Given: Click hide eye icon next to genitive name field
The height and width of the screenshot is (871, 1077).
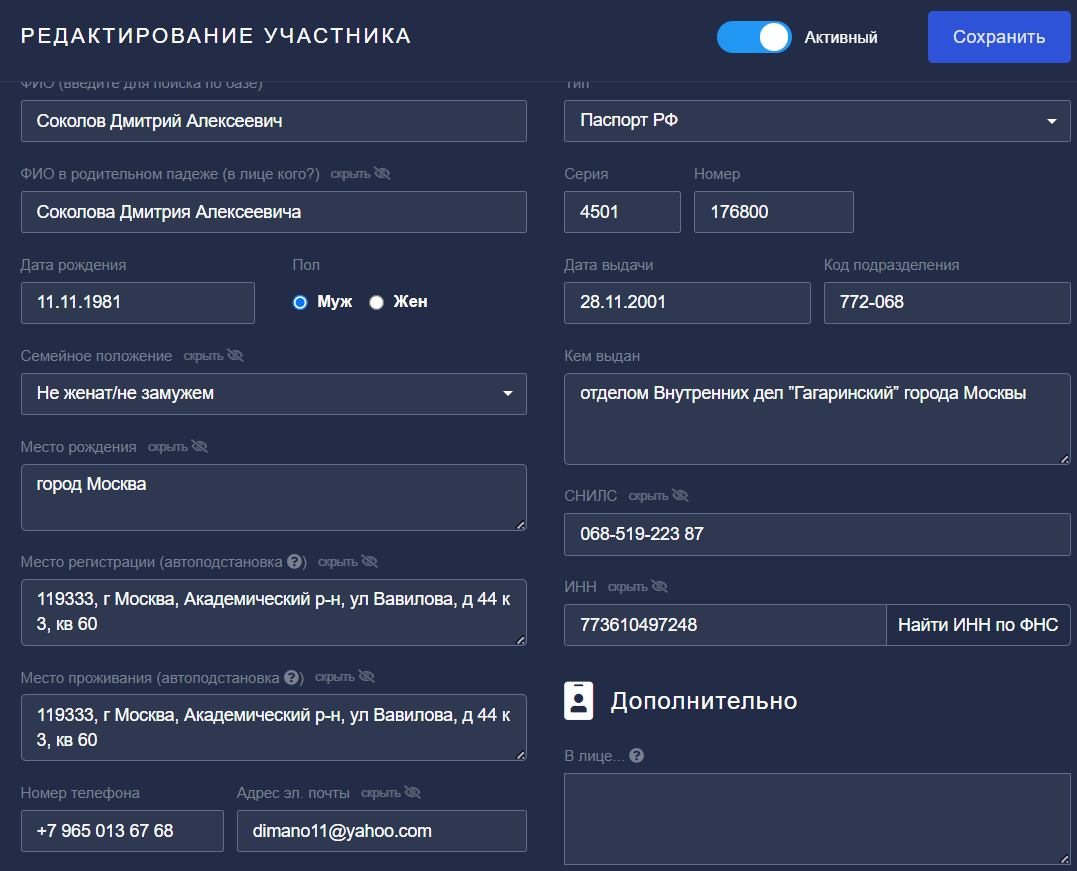Looking at the screenshot, I should [381, 174].
